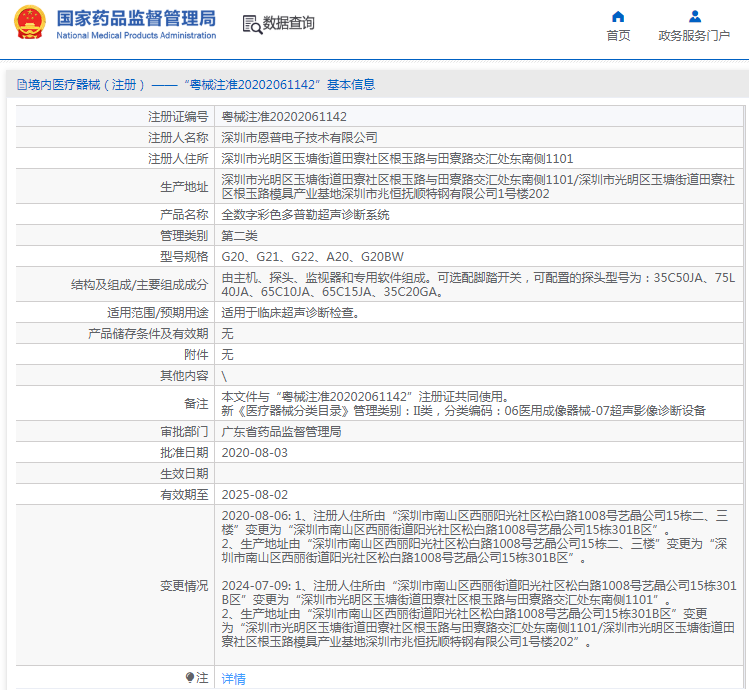Select model specs G20、G21、G22、A20、G20BW
This screenshot has height=690, width=749.
[312, 257]
